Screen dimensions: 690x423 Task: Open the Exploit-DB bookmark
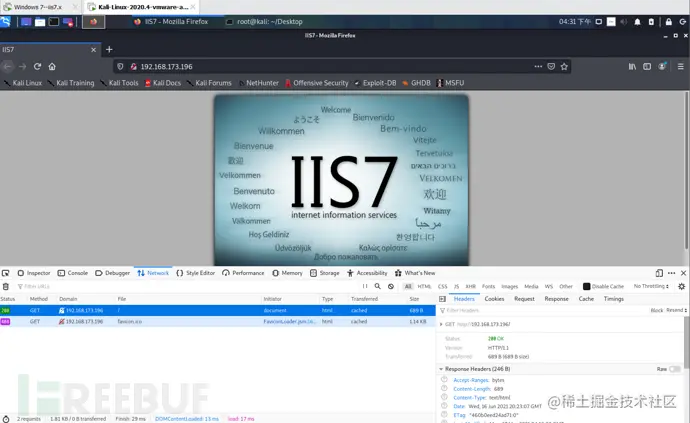(375, 83)
